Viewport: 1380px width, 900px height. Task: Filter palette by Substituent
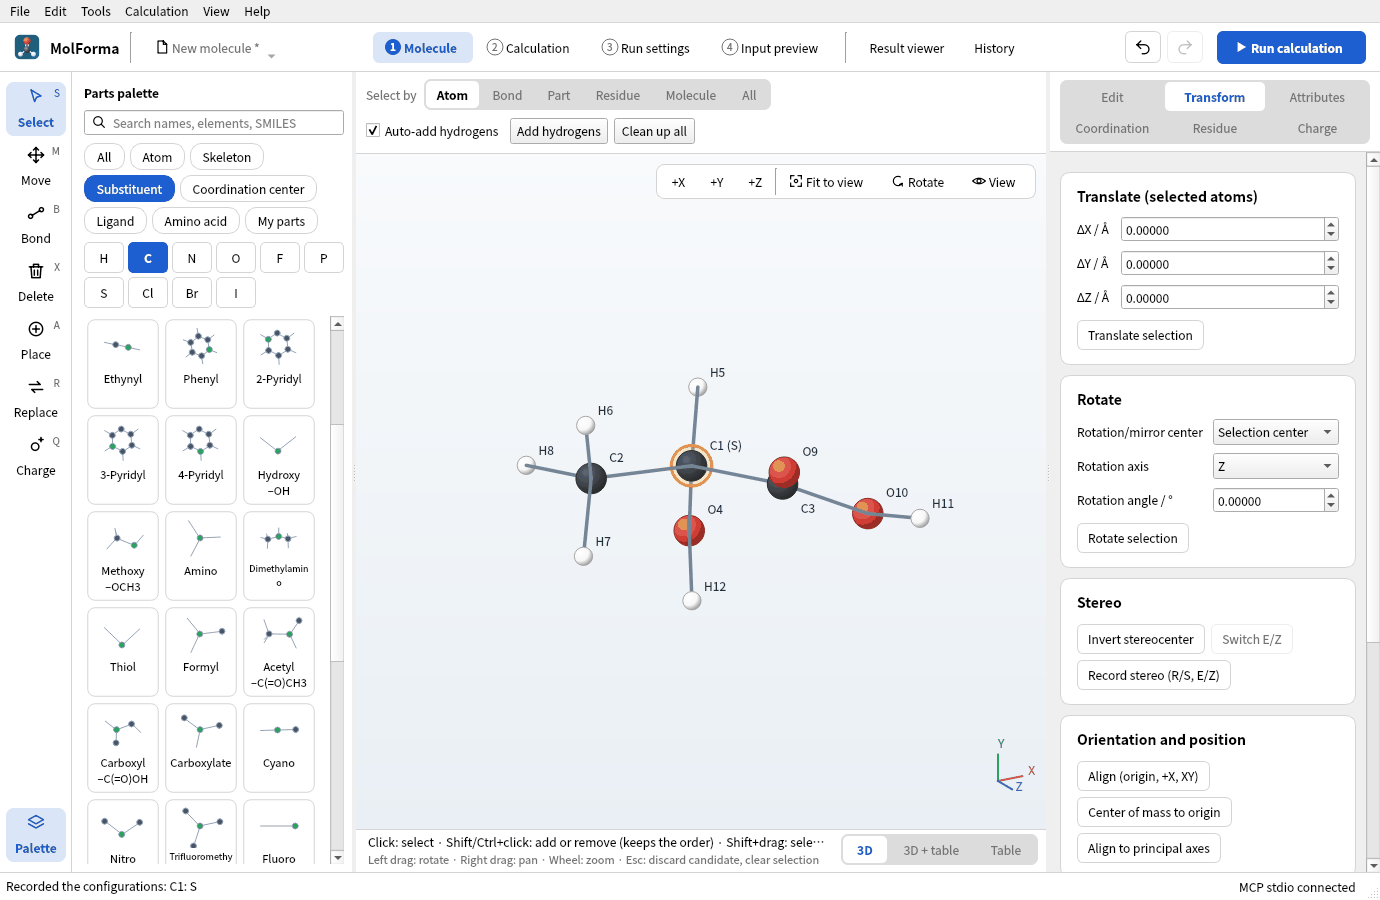point(129,189)
